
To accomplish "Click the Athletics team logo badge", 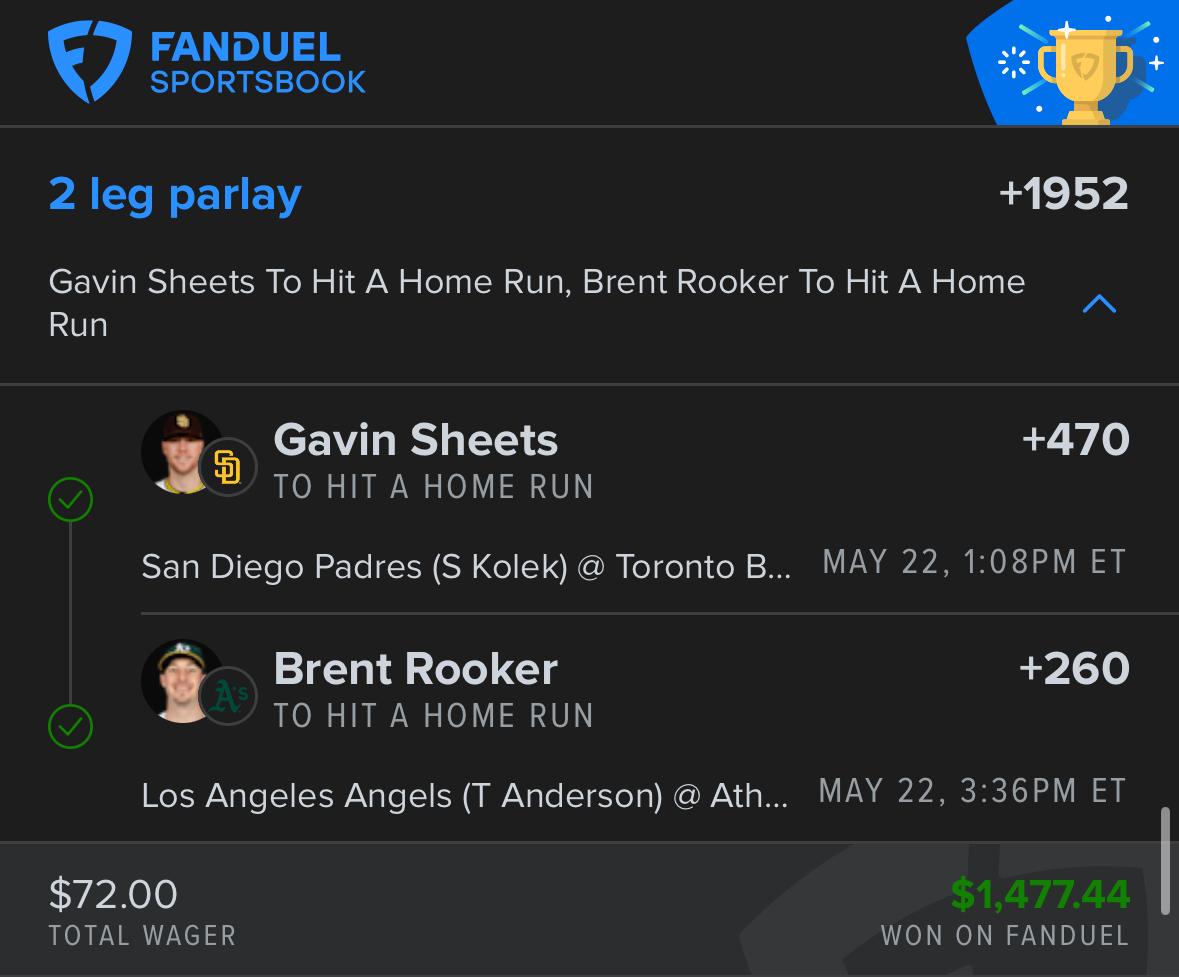I will click(x=228, y=697).
